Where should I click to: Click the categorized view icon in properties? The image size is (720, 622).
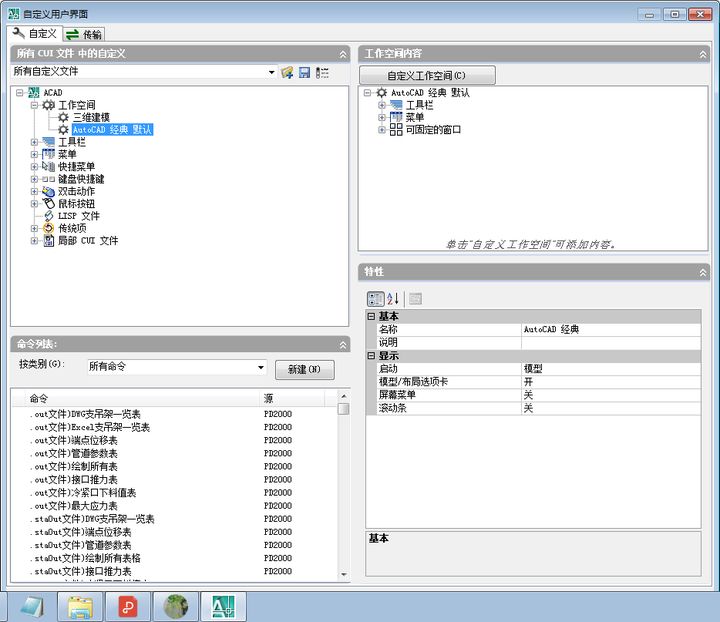click(376, 299)
